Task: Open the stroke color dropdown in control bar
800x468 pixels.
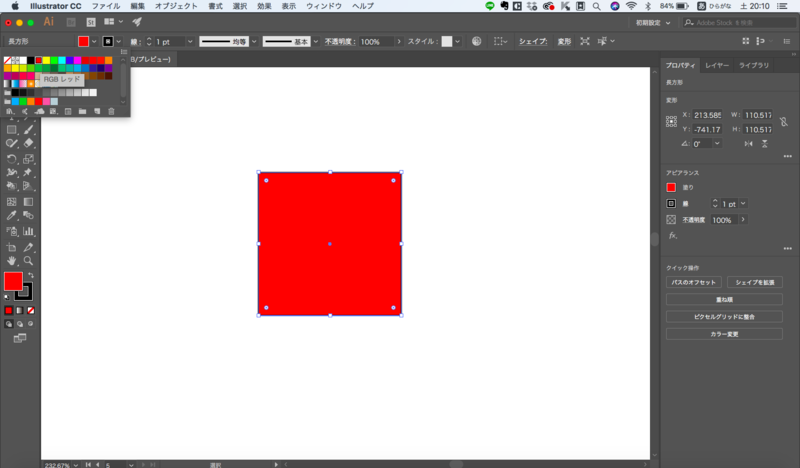Action: click(x=118, y=41)
